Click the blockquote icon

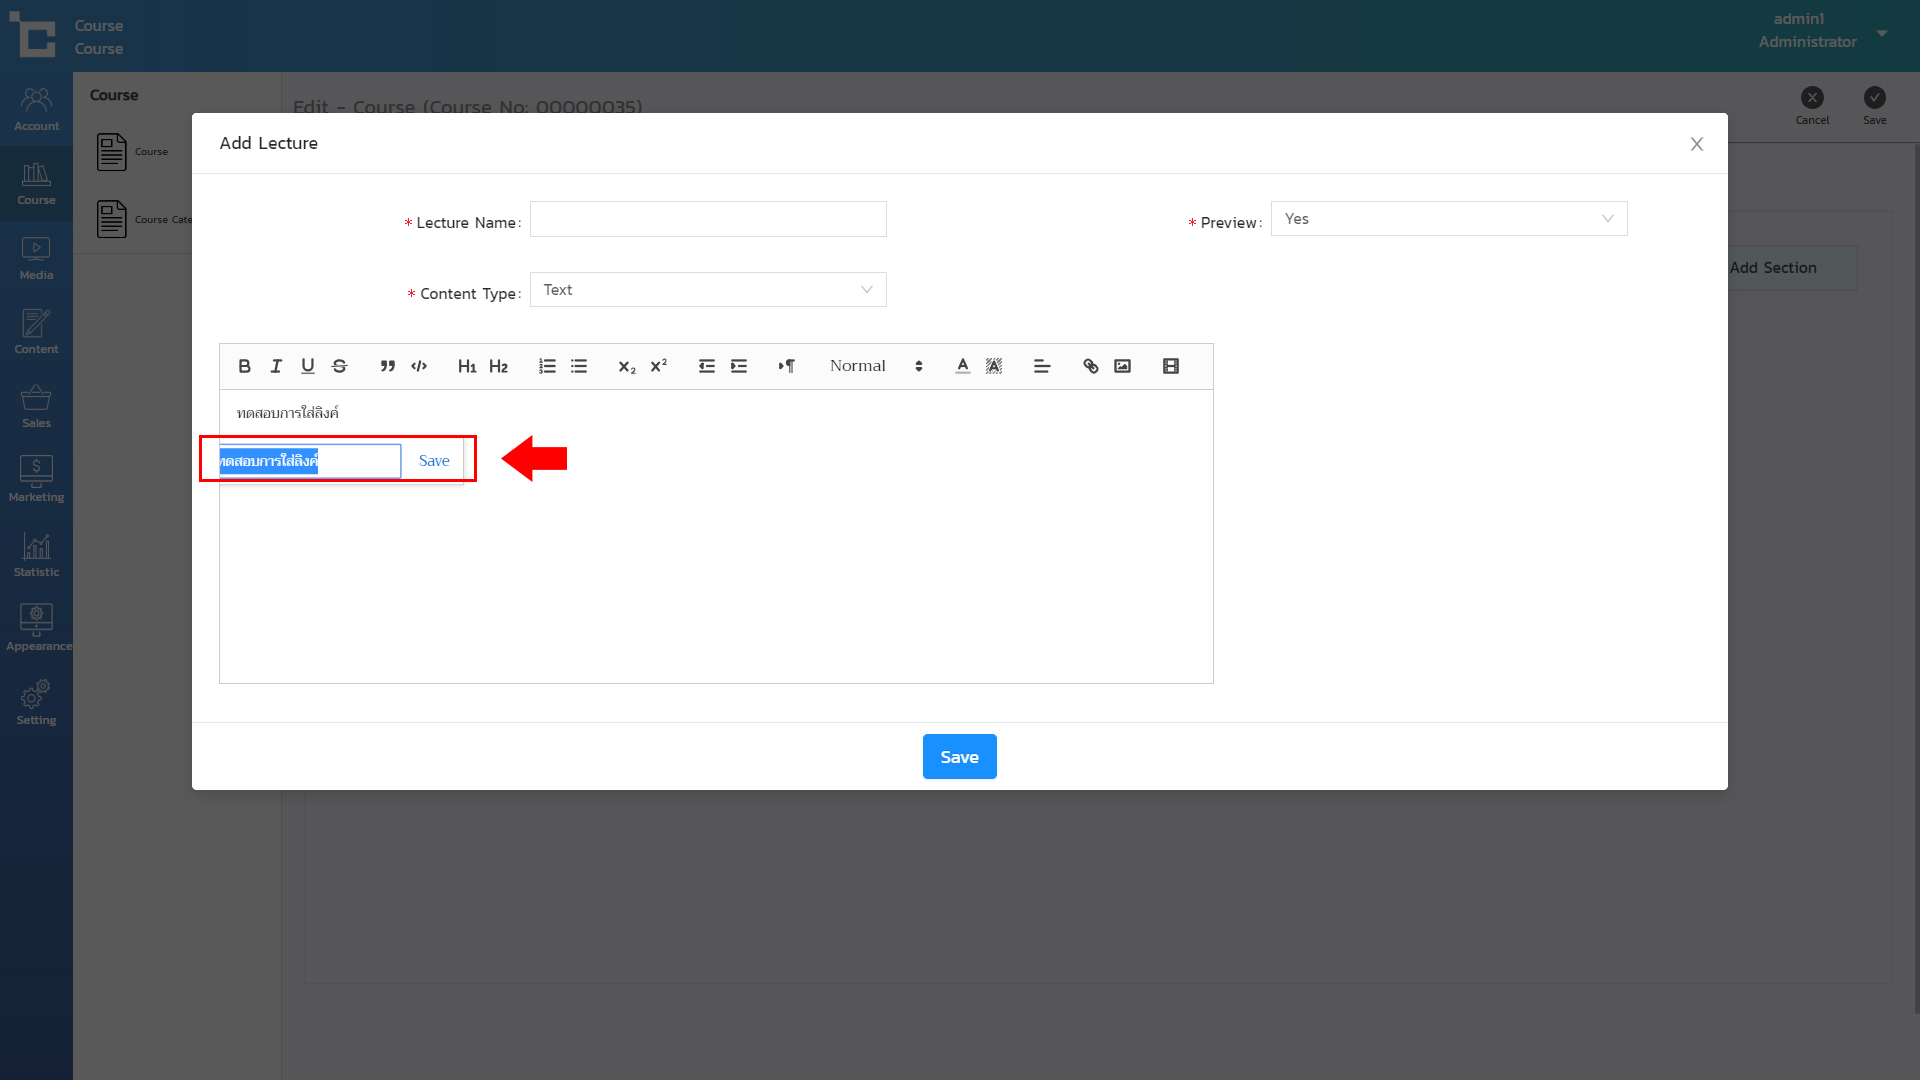coord(388,366)
